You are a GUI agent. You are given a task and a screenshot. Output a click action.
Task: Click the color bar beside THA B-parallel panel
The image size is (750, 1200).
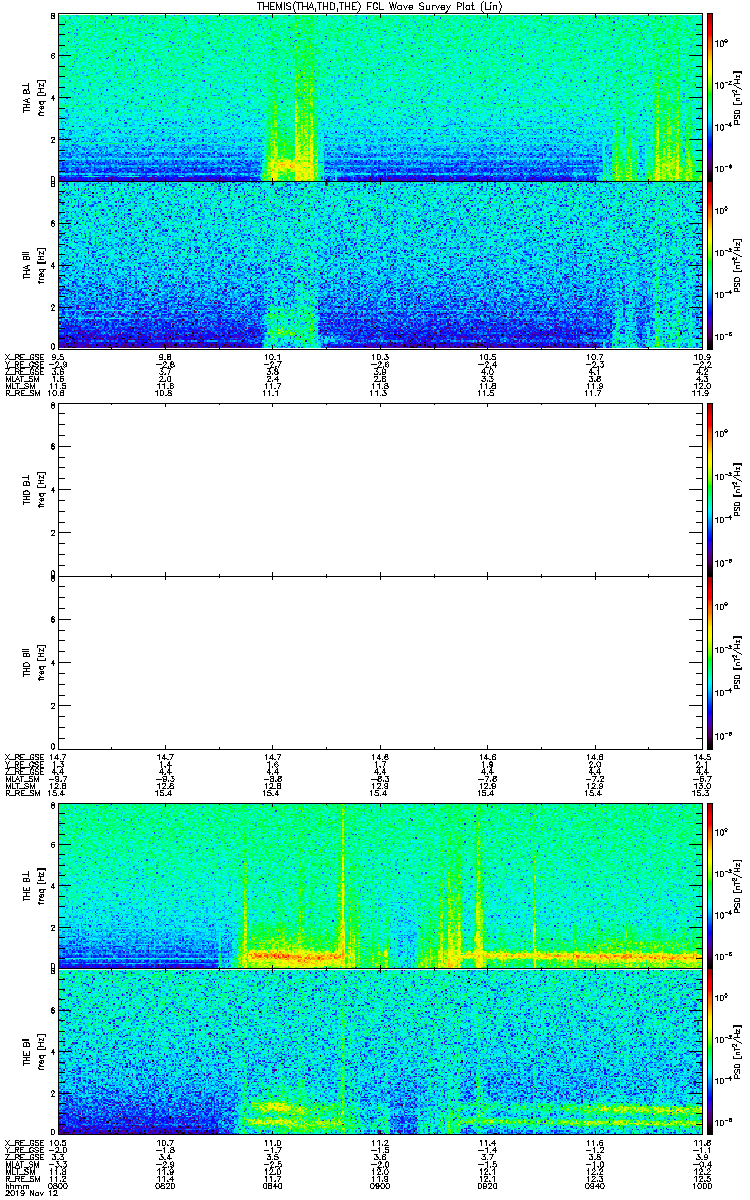[x=709, y=264]
